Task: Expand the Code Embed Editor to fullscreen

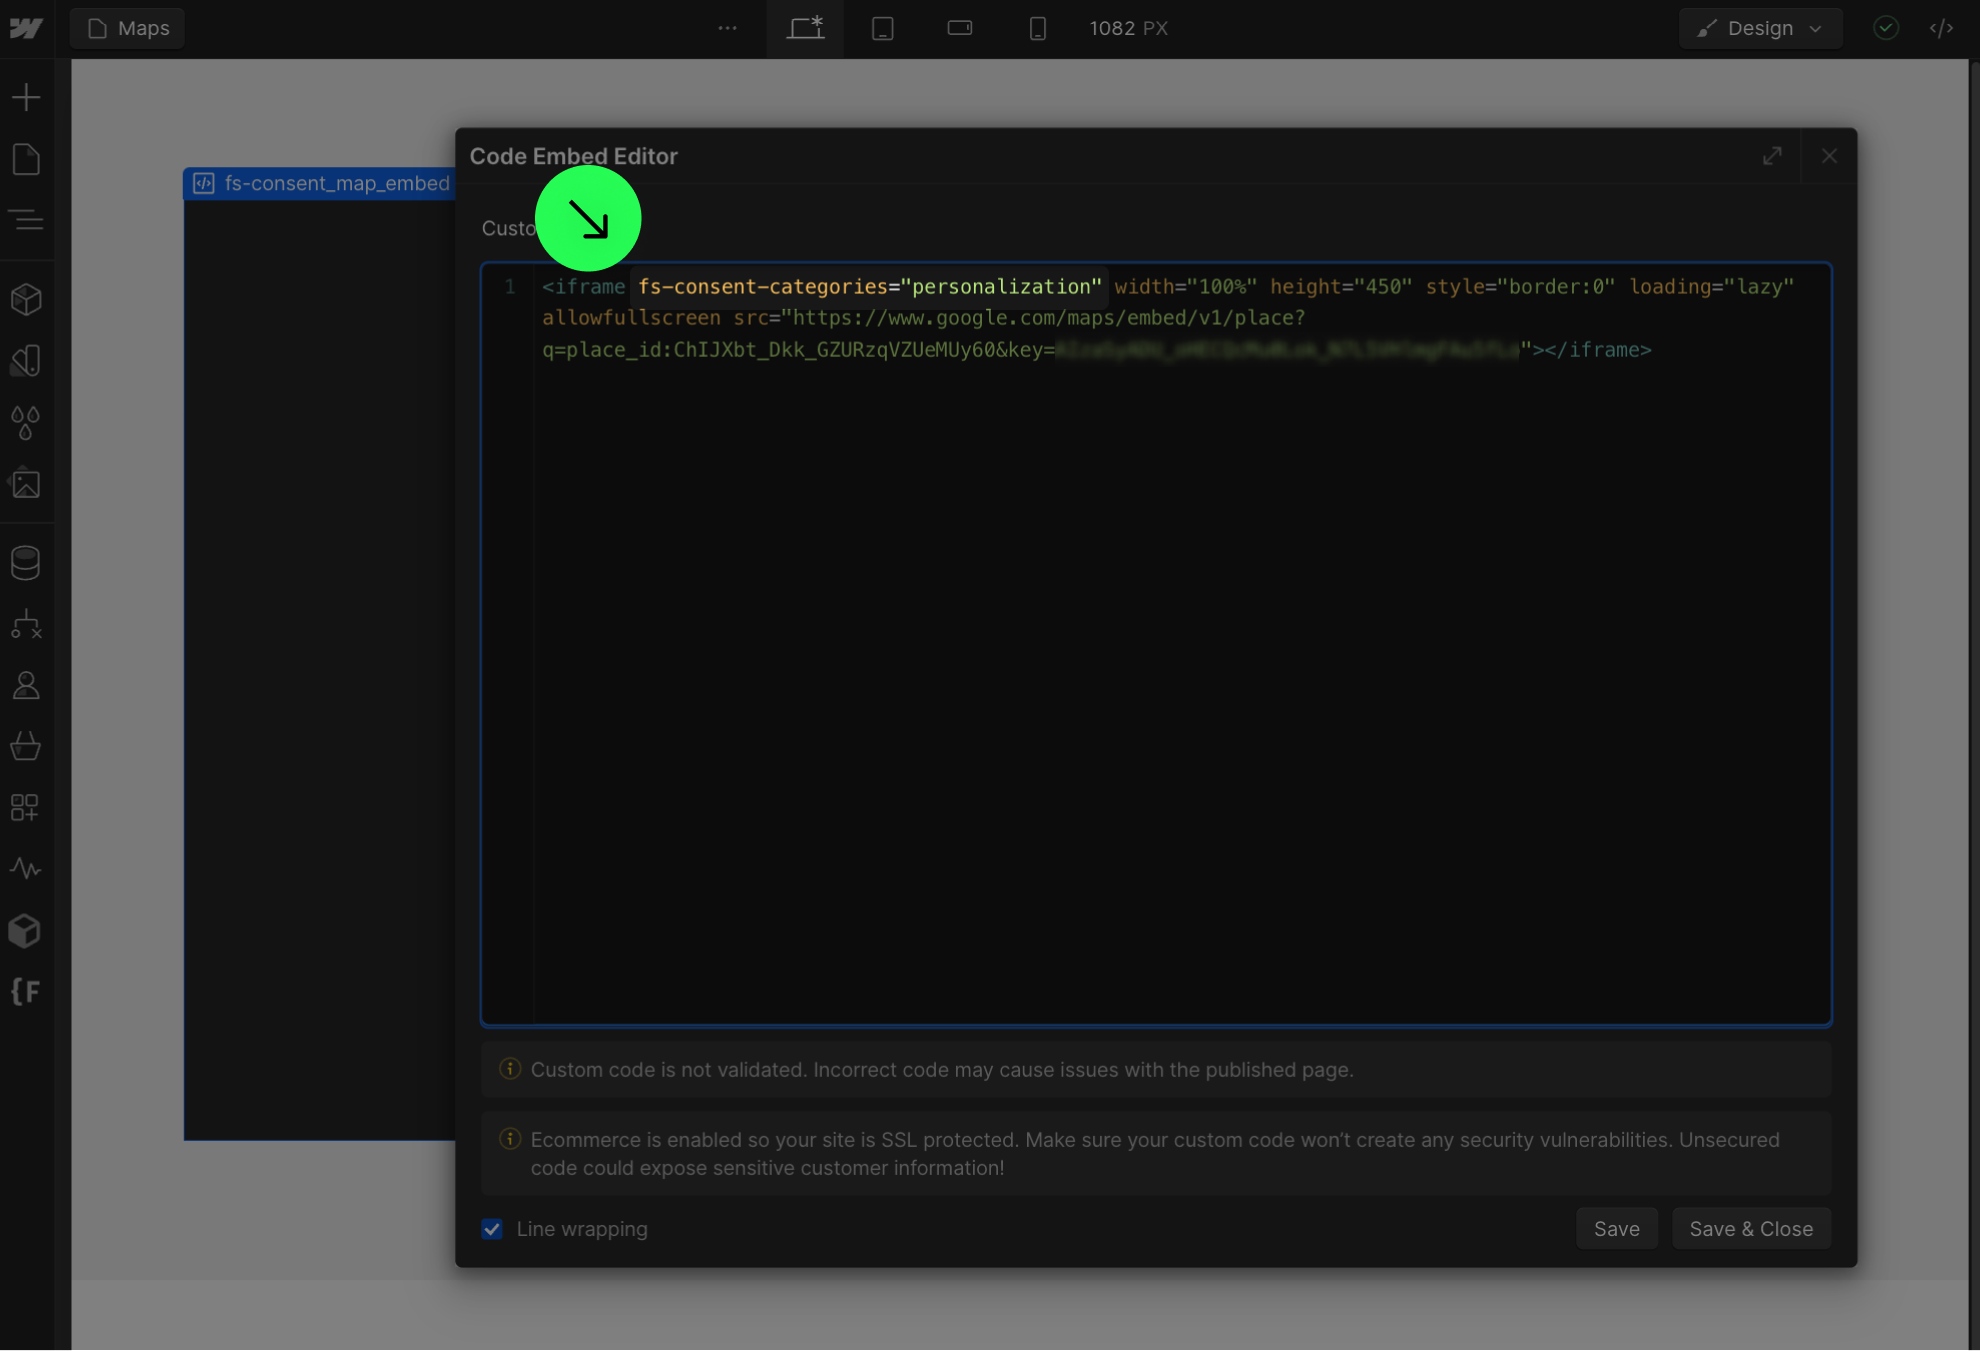Action: [1772, 156]
